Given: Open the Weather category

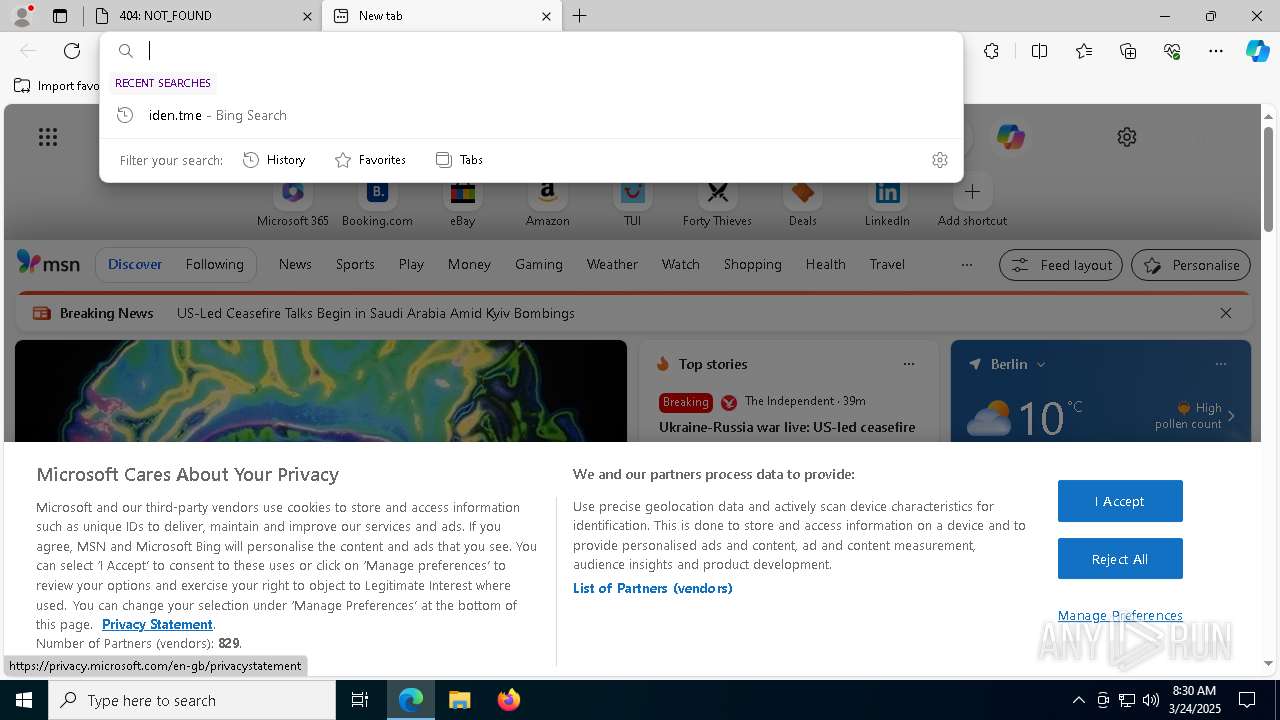Looking at the screenshot, I should tap(612, 265).
